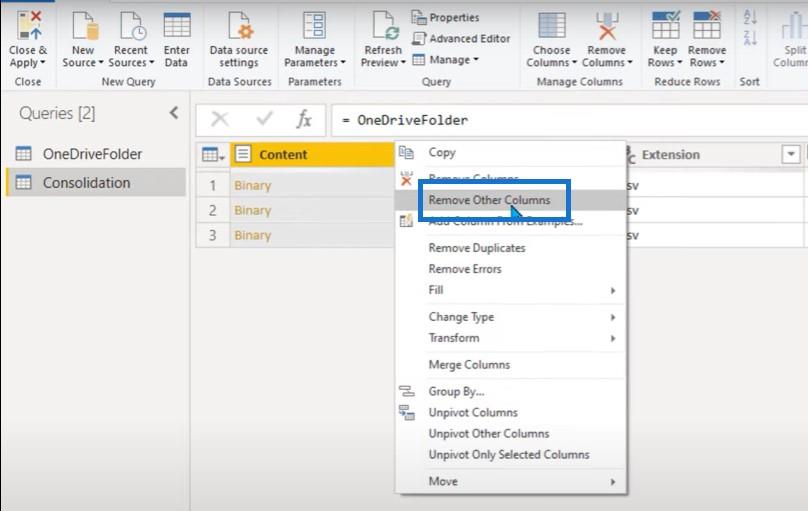Select row number 1 header
The height and width of the screenshot is (511, 808).
pyautogui.click(x=213, y=185)
